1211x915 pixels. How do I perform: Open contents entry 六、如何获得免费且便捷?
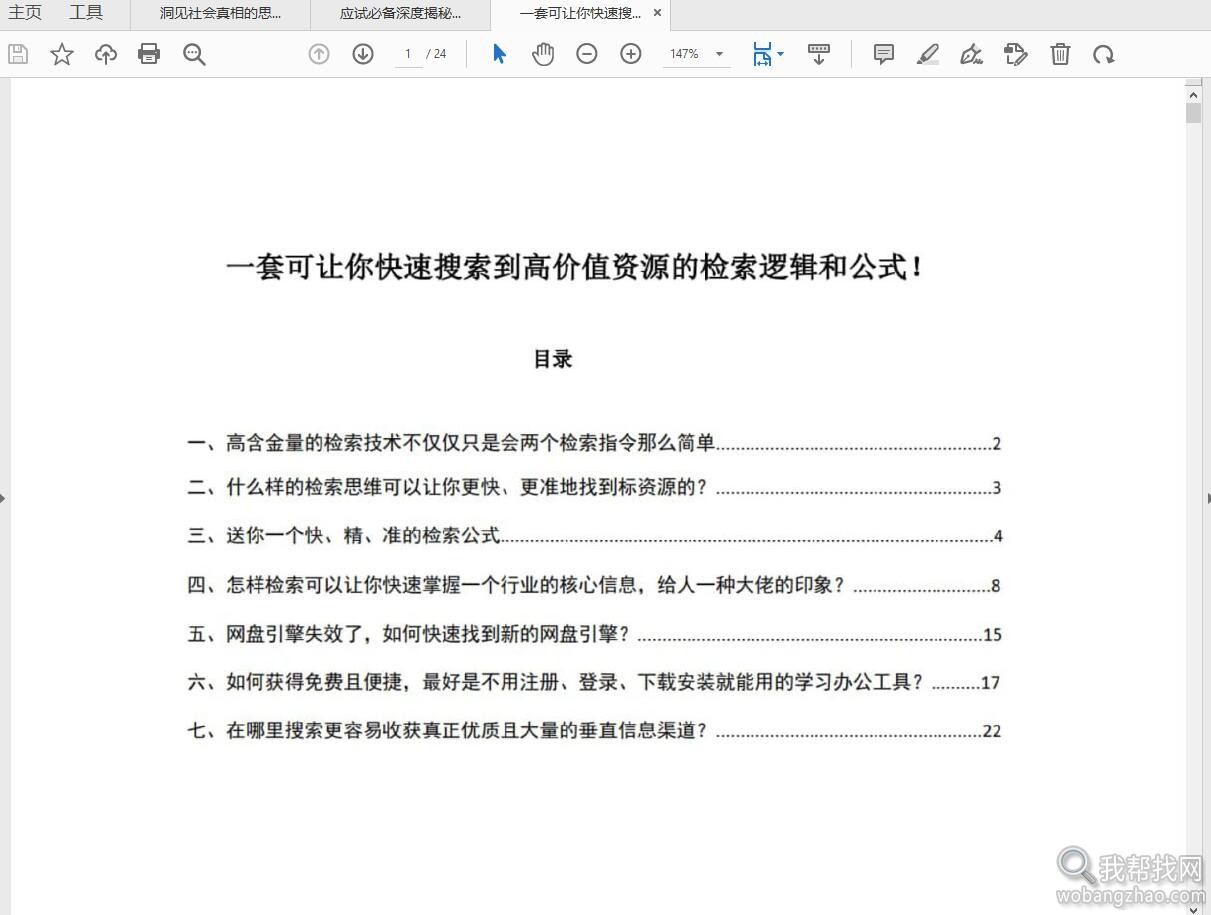click(594, 683)
